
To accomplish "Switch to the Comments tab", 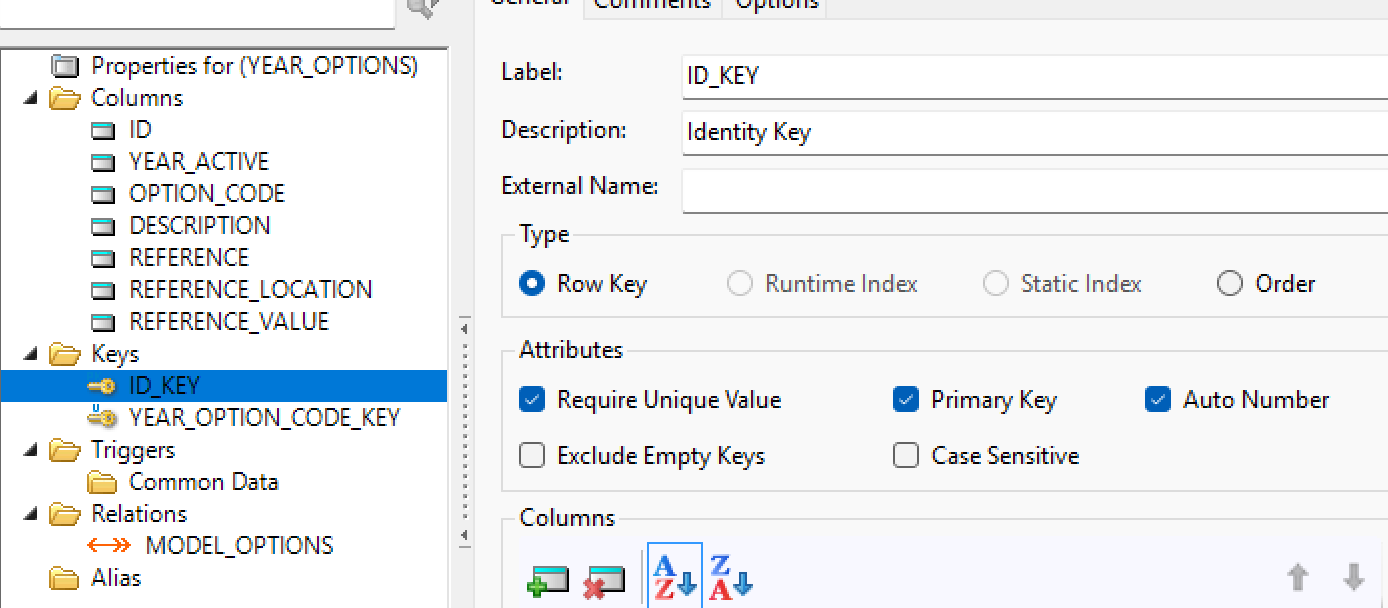I will tap(651, 4).
